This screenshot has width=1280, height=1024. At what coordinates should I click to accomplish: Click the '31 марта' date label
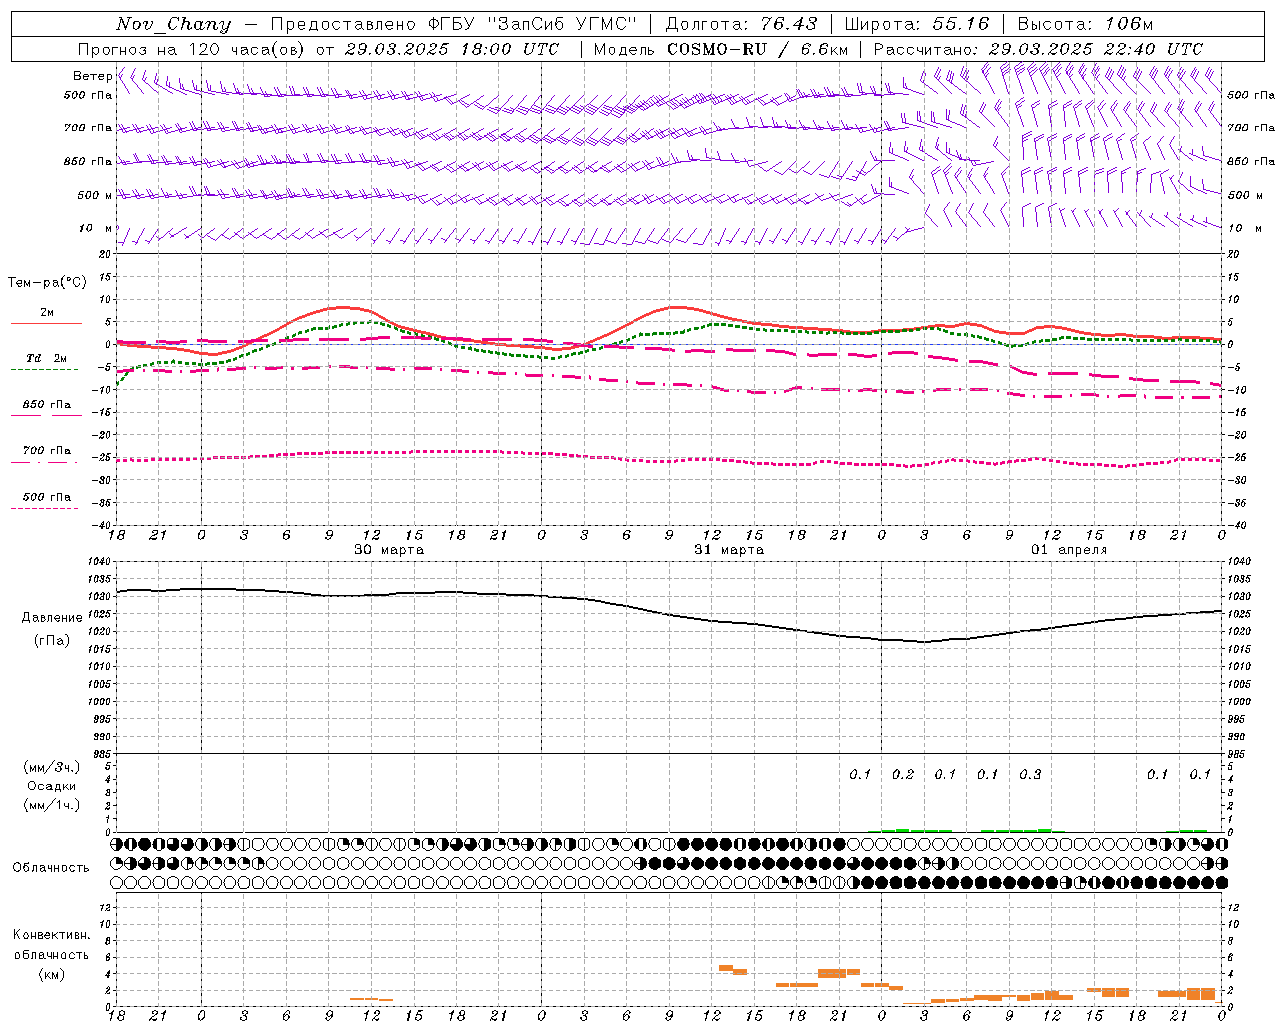click(729, 550)
